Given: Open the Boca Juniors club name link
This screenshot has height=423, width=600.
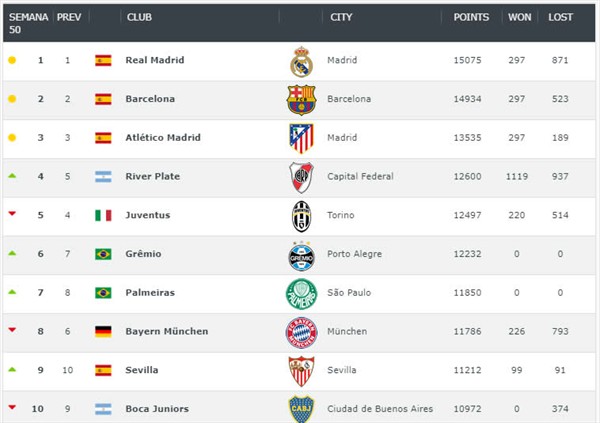Looking at the screenshot, I should coord(157,409).
